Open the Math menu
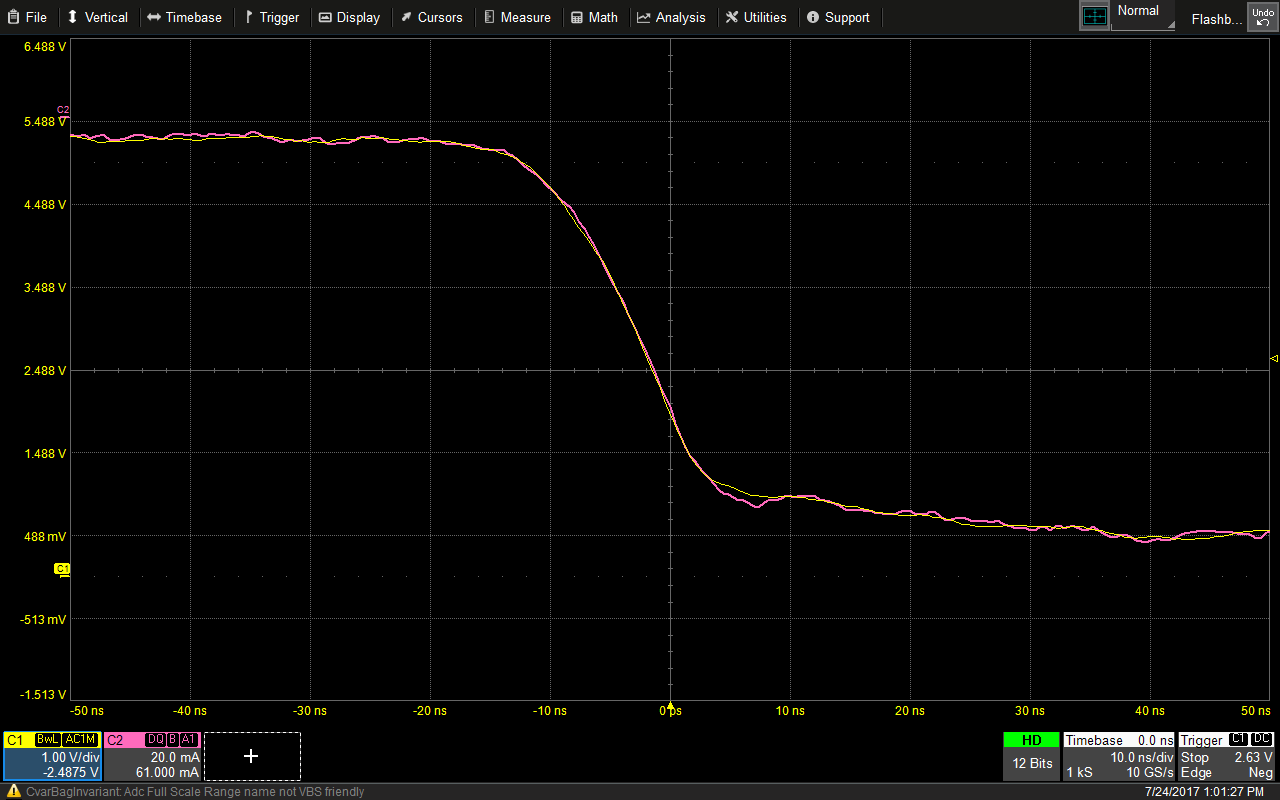This screenshot has height=800, width=1280. click(595, 17)
